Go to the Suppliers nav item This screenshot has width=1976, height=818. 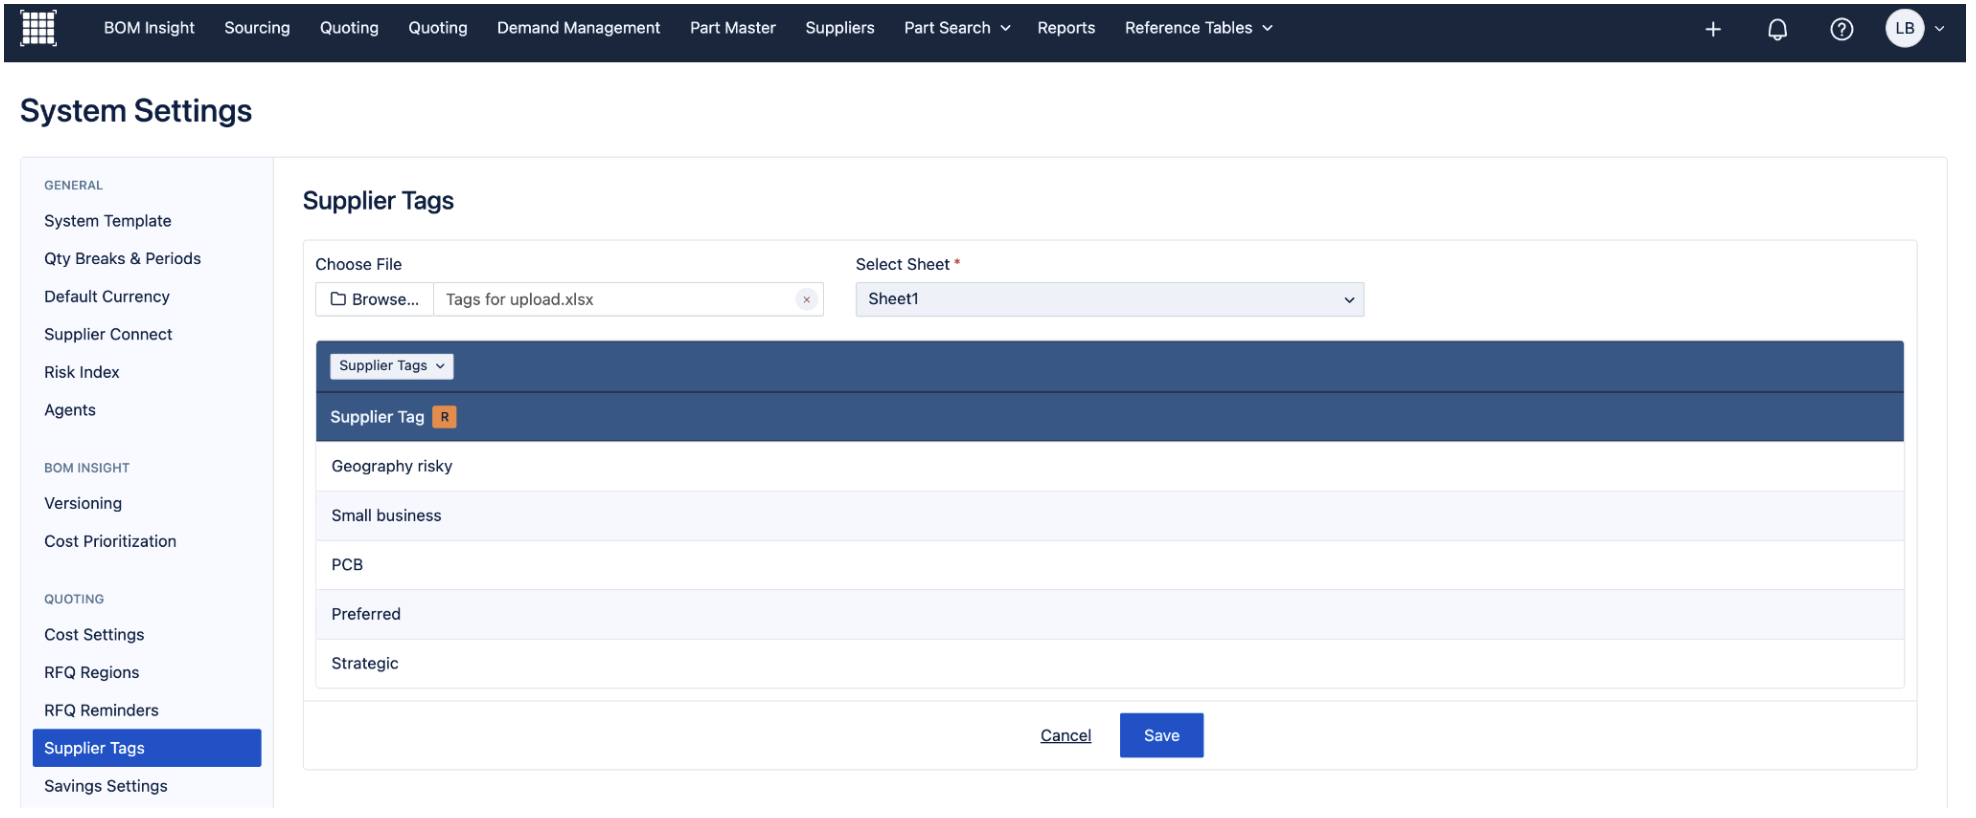839,28
